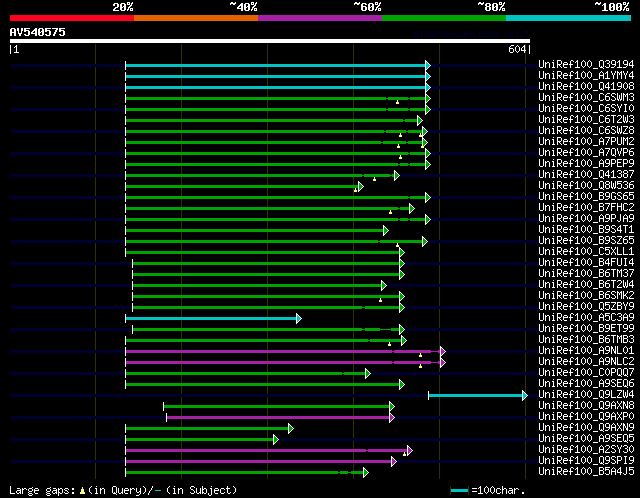This screenshot has width=640, height=498.
Task: Click the =100char. scale legend
Action: pyautogui.click(x=488, y=490)
